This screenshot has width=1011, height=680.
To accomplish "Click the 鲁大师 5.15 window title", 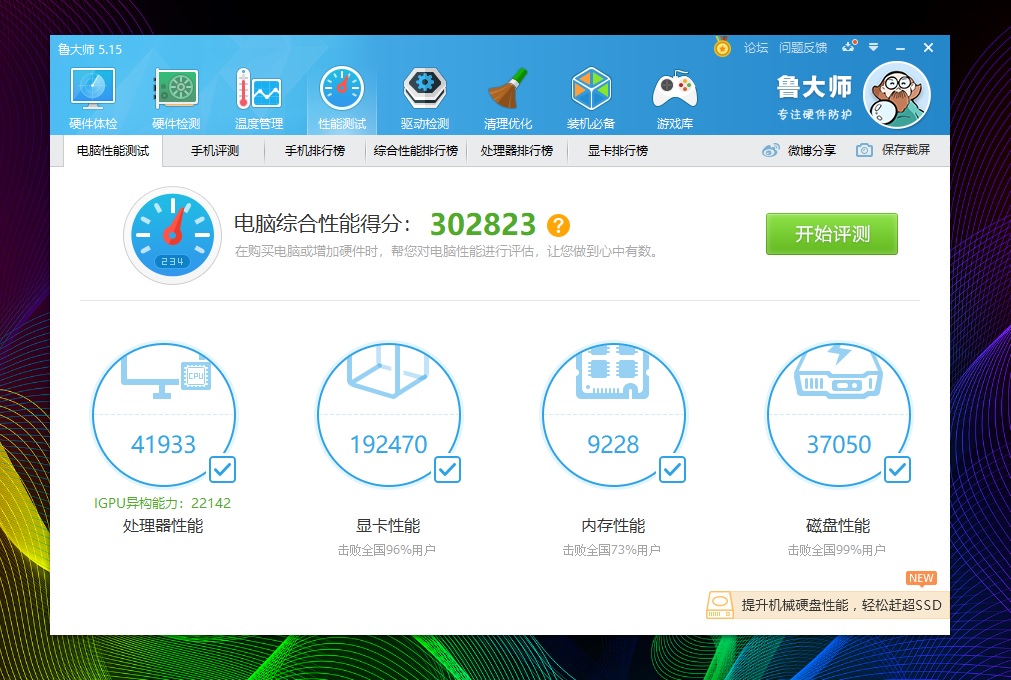I will pos(90,50).
